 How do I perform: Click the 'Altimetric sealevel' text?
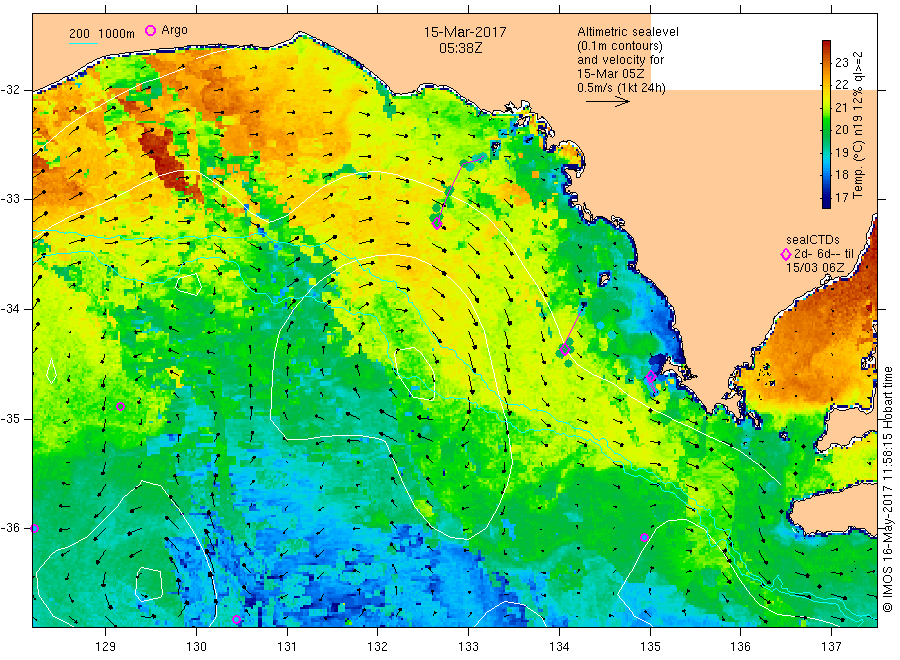click(628, 32)
